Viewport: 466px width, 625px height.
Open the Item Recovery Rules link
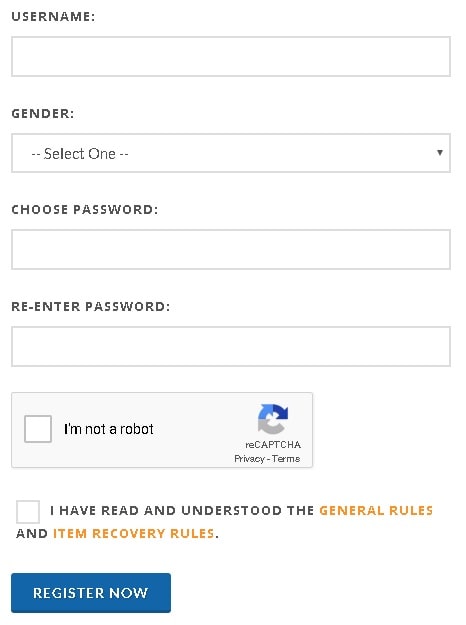tap(134, 533)
